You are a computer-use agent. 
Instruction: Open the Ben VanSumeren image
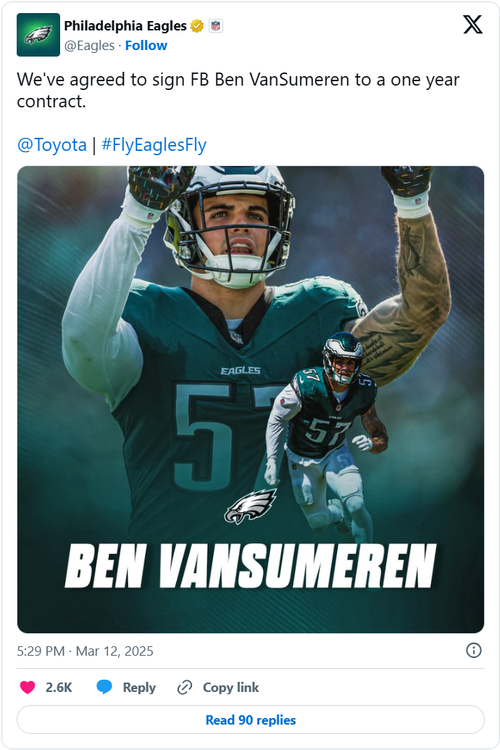(x=251, y=399)
